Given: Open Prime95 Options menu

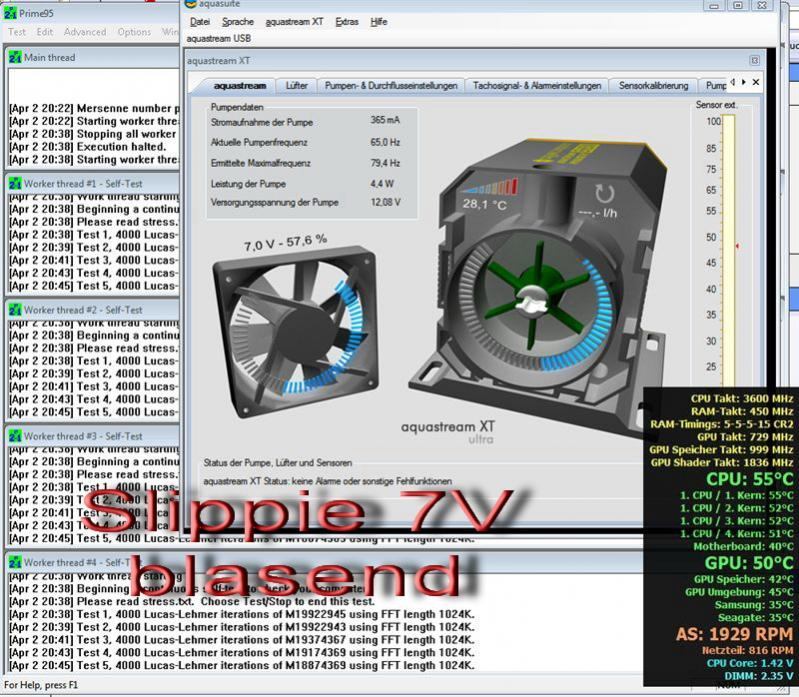Looking at the screenshot, I should point(134,32).
